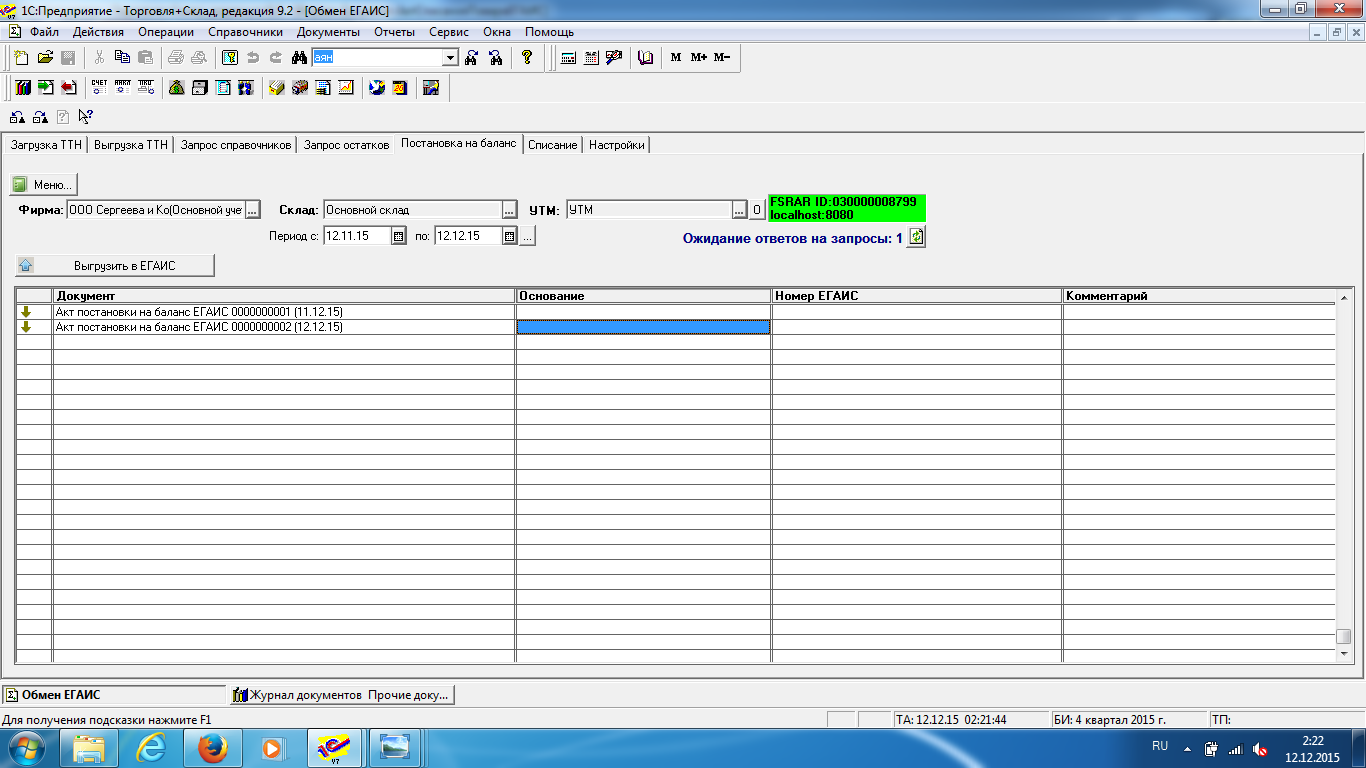
Task: Open the Действия menu
Action: pyautogui.click(x=98, y=32)
